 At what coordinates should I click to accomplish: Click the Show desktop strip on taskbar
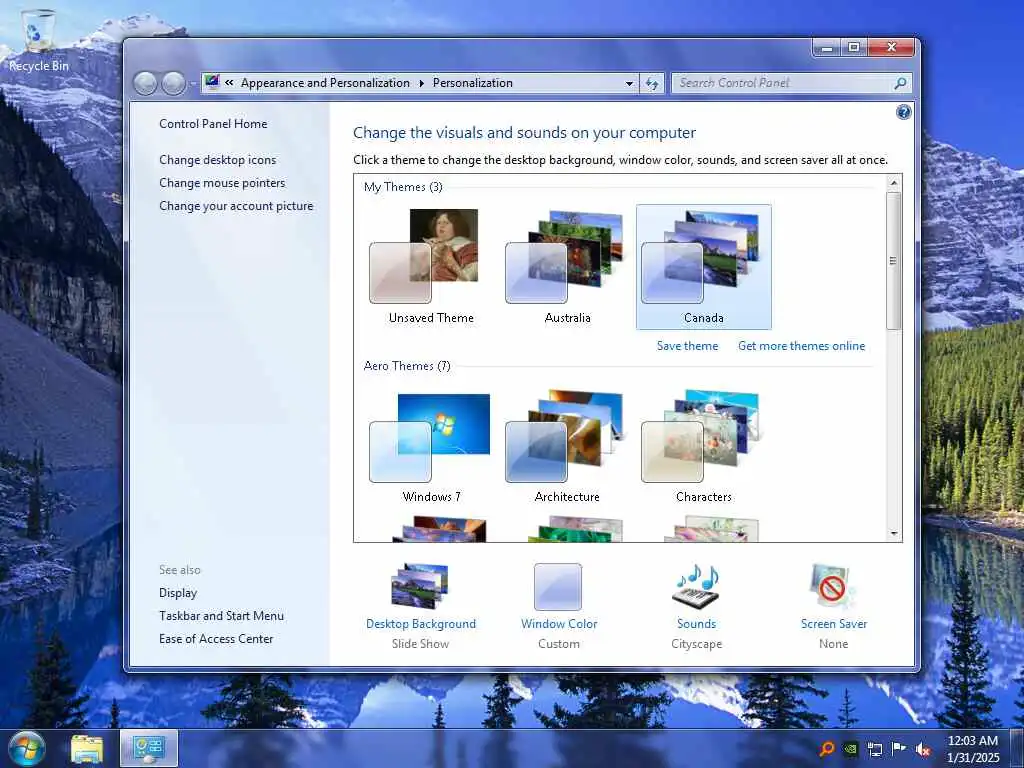coord(1017,749)
